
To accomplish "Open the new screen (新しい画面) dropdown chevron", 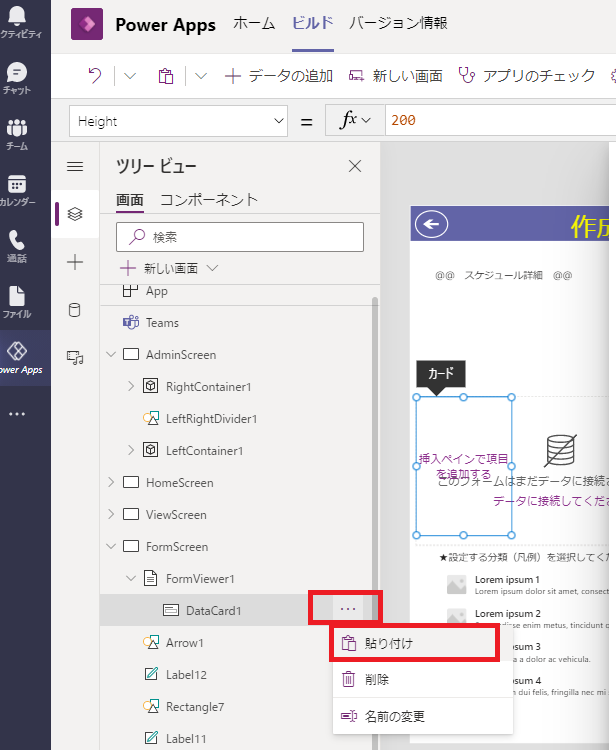I will pos(212,268).
